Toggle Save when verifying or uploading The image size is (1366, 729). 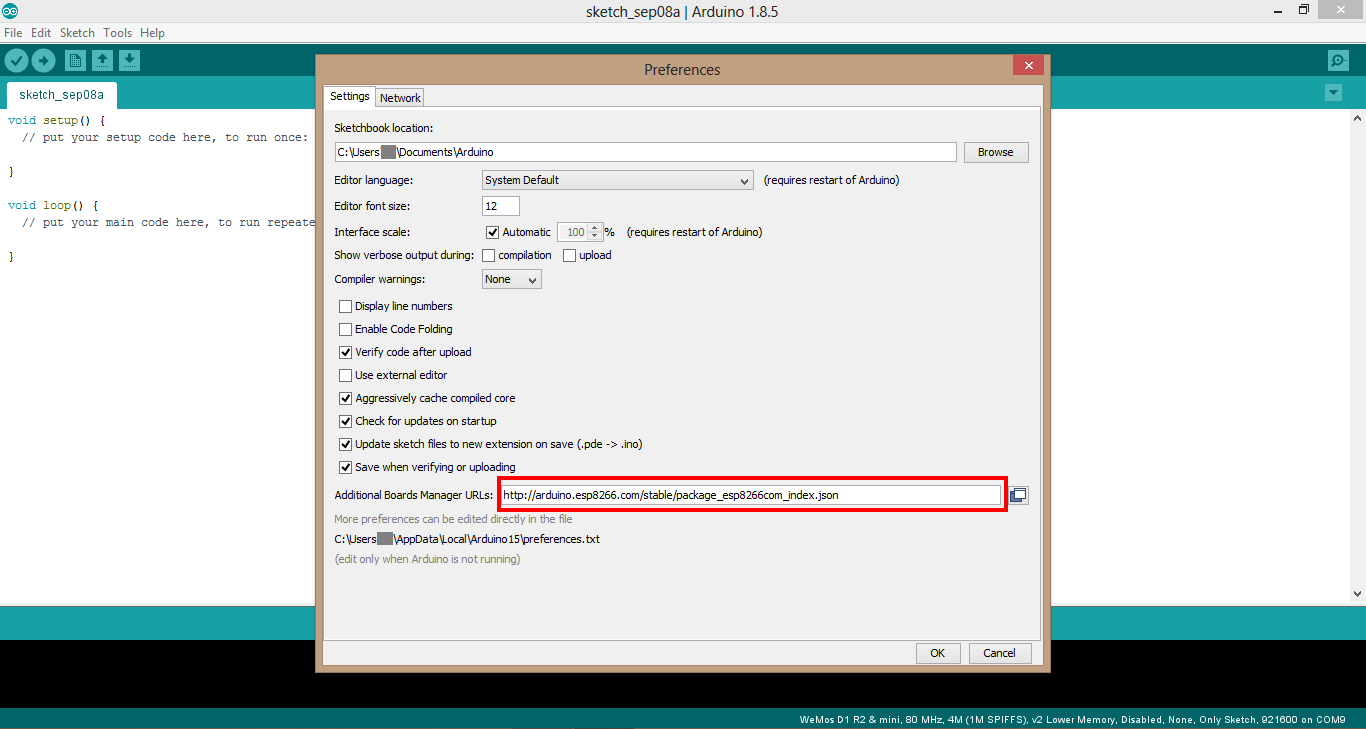pyautogui.click(x=345, y=467)
